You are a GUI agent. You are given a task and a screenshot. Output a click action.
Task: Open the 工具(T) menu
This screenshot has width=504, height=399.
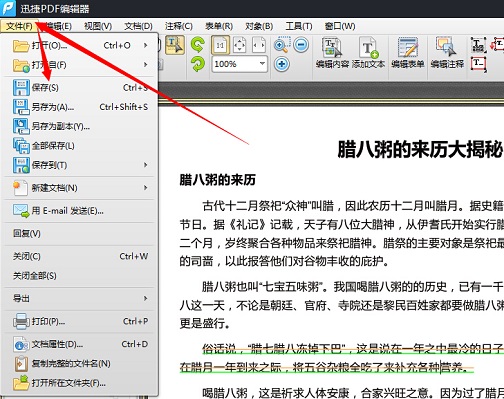(299, 26)
